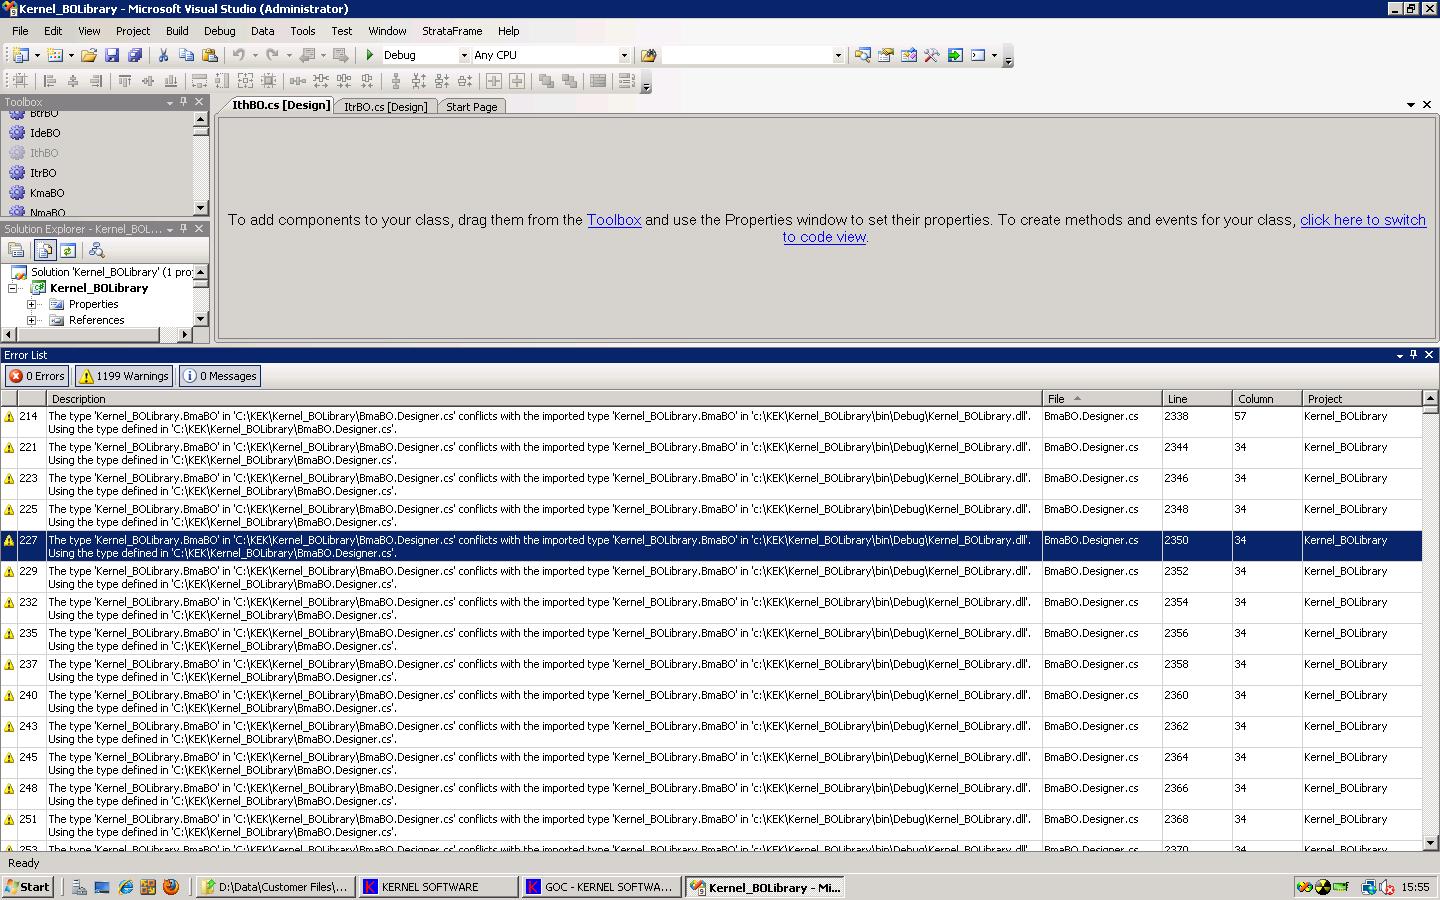The width and height of the screenshot is (1440, 900).
Task: Click the Save All toolbar icon
Action: pyautogui.click(x=135, y=55)
